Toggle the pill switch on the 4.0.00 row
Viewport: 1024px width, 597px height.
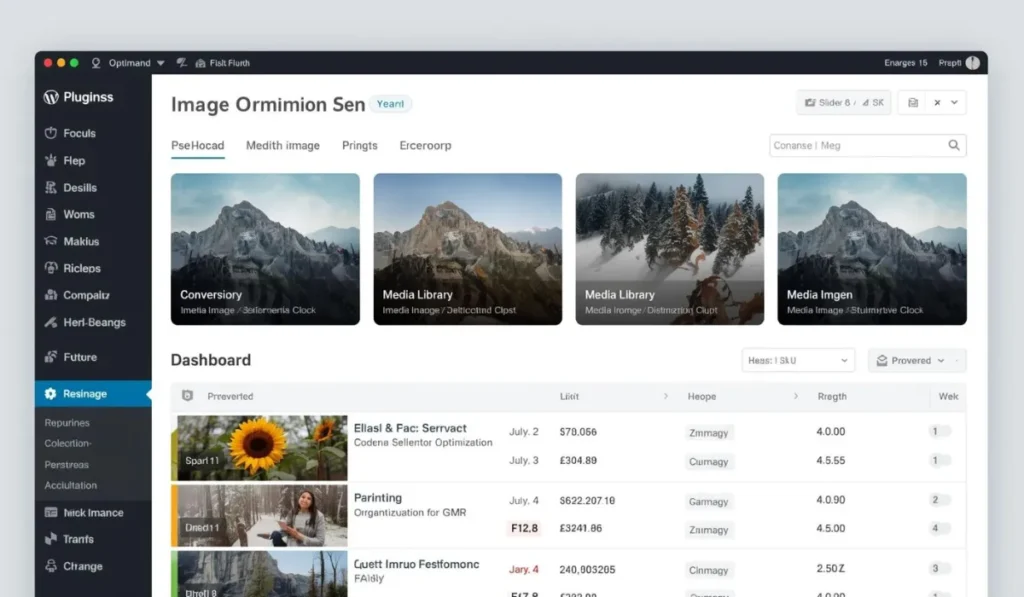click(x=940, y=431)
